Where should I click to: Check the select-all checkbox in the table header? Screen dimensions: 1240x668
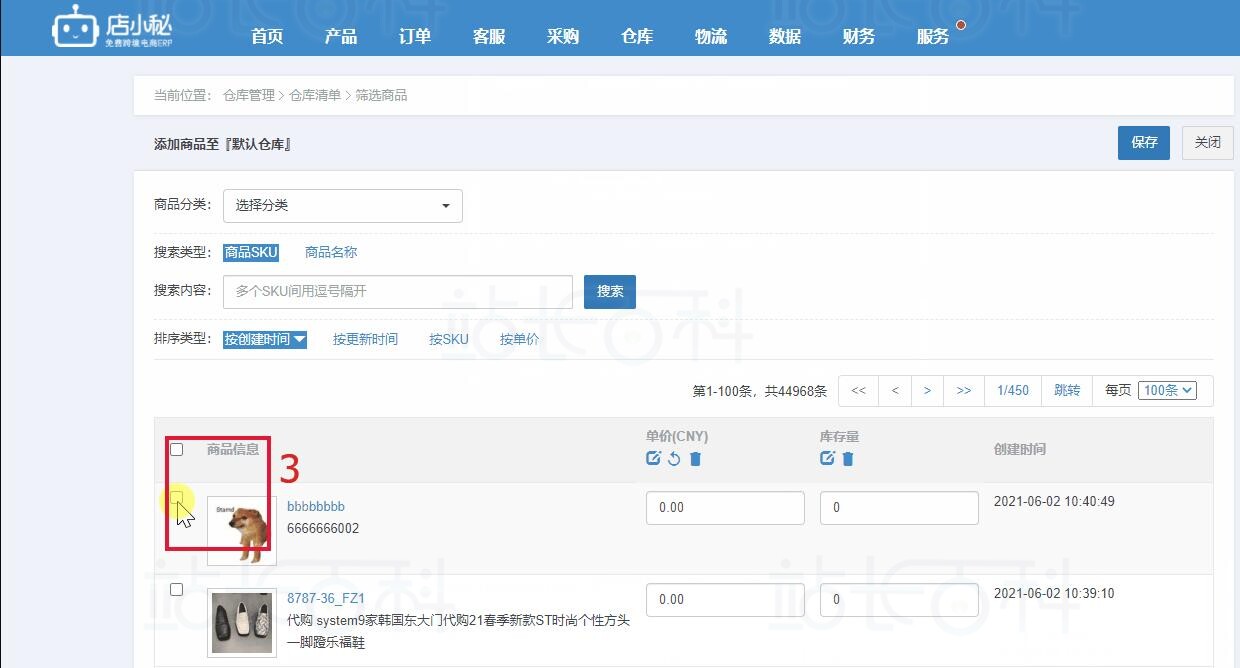[177, 449]
